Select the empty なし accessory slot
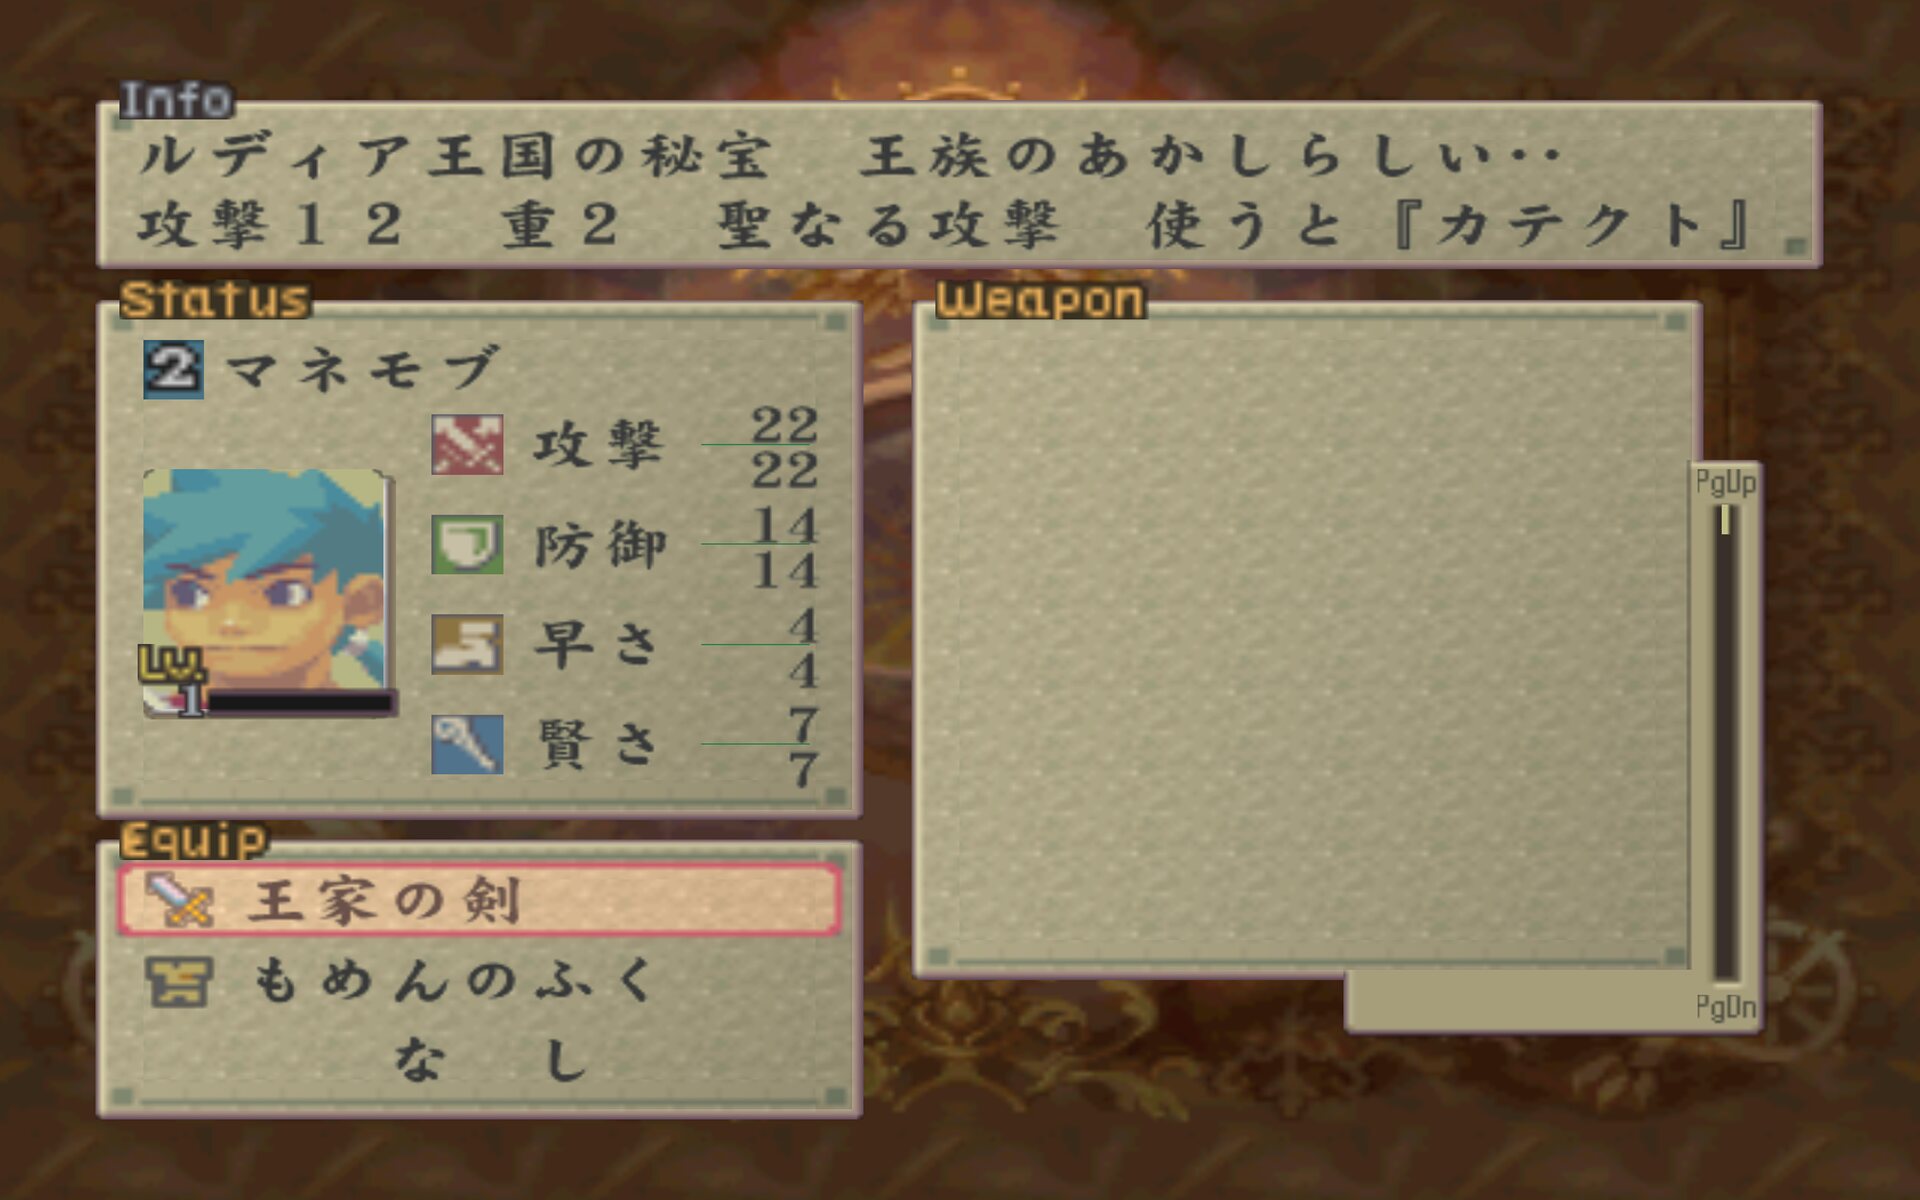Screen dimensions: 1920x1200 point(479,1060)
